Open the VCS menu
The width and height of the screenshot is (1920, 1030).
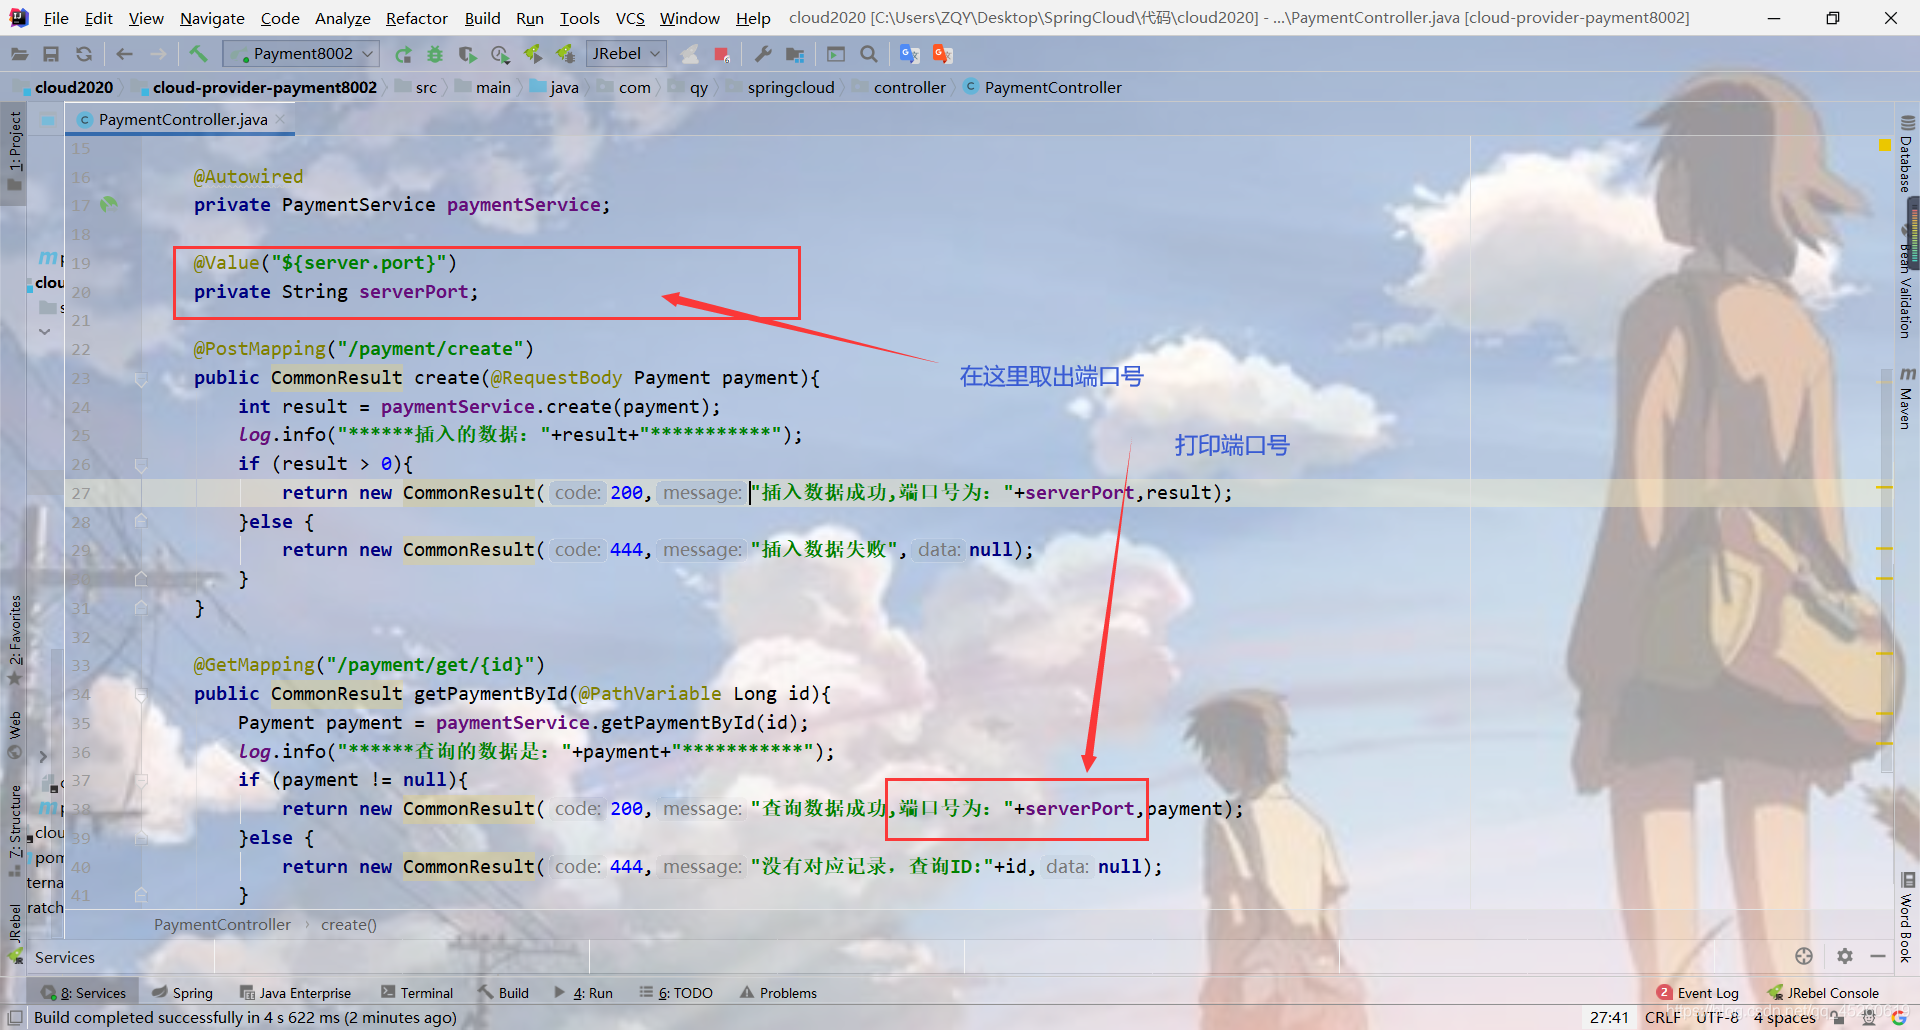pos(630,18)
